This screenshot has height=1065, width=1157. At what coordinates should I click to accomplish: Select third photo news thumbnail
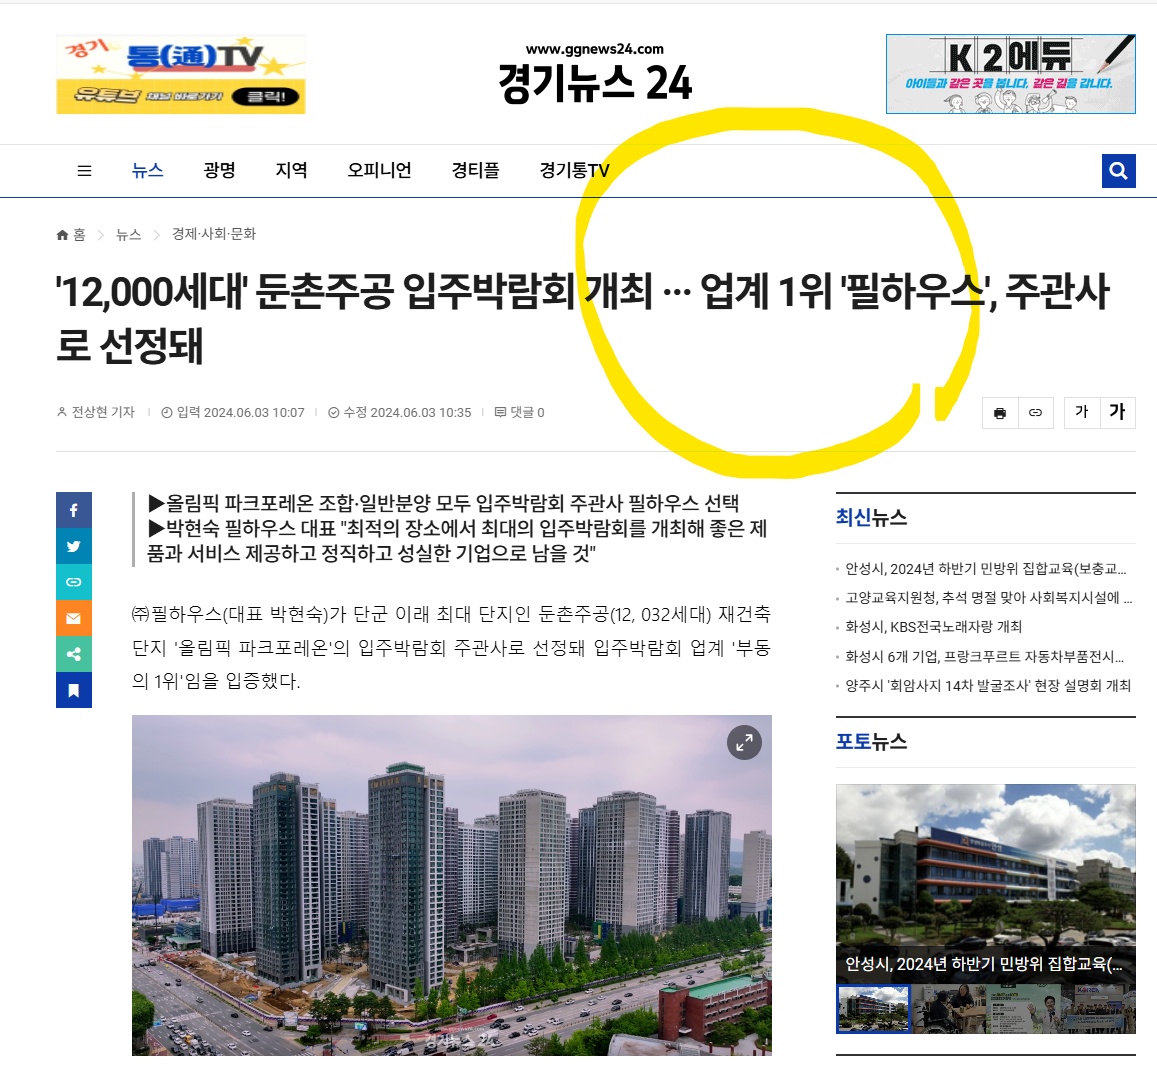pos(1023,1009)
